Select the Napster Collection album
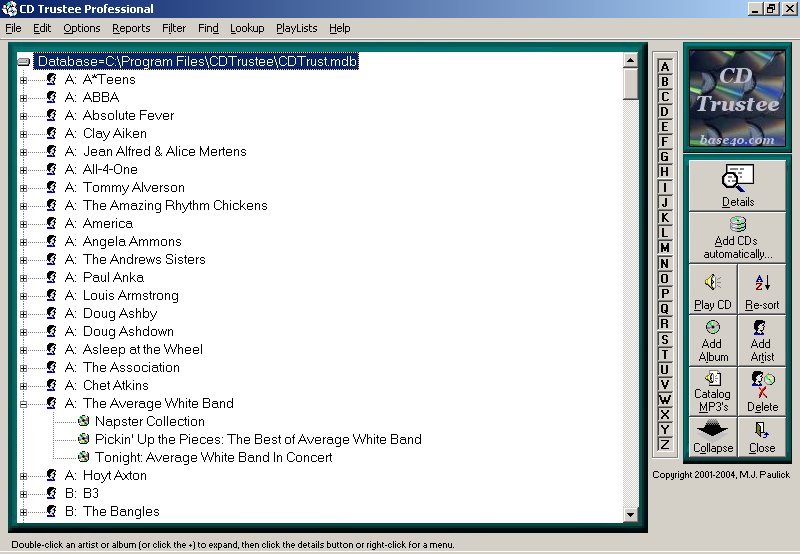The width and height of the screenshot is (800, 554). click(150, 421)
